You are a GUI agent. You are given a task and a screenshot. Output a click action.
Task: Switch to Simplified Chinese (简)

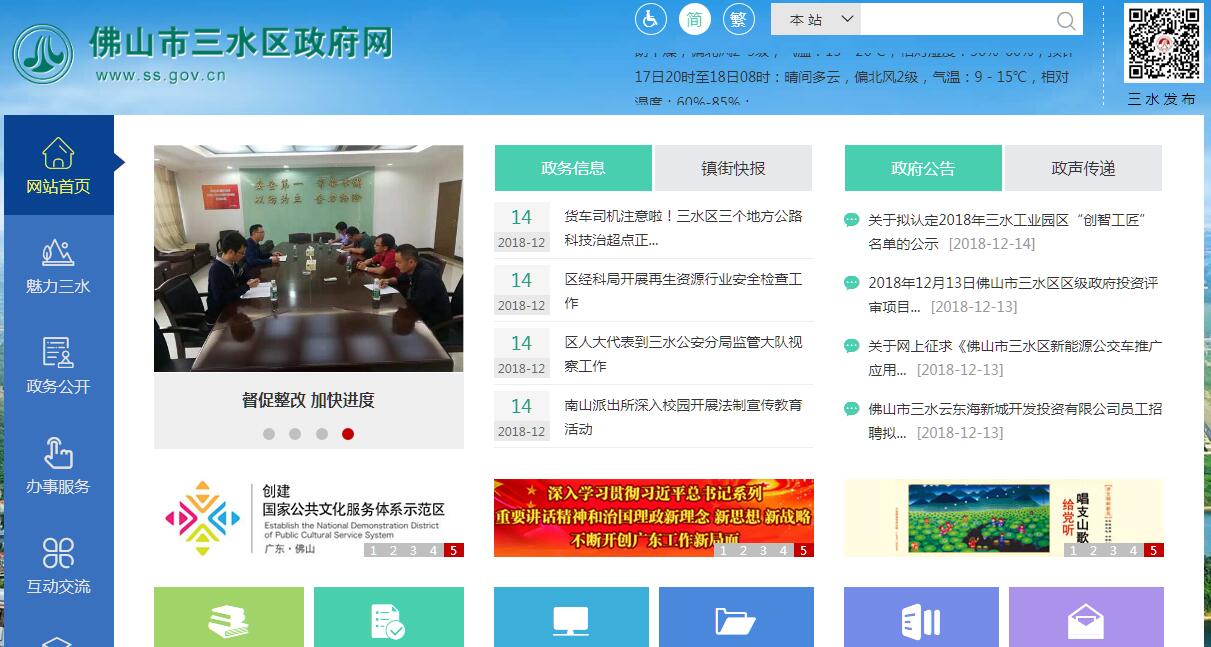[x=694, y=19]
